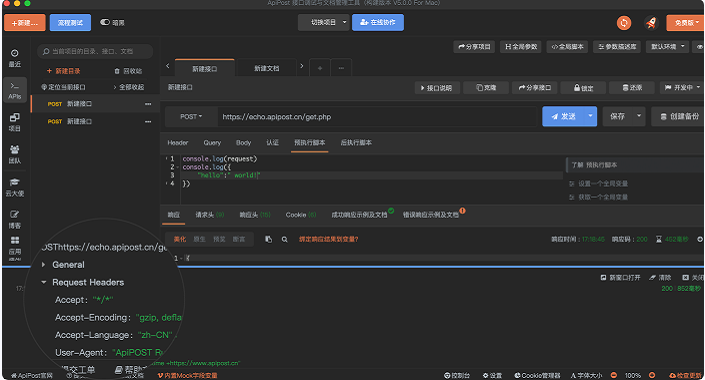Open more options on unselected POST 新建接口 row
The image size is (705, 380).
coord(148,121)
